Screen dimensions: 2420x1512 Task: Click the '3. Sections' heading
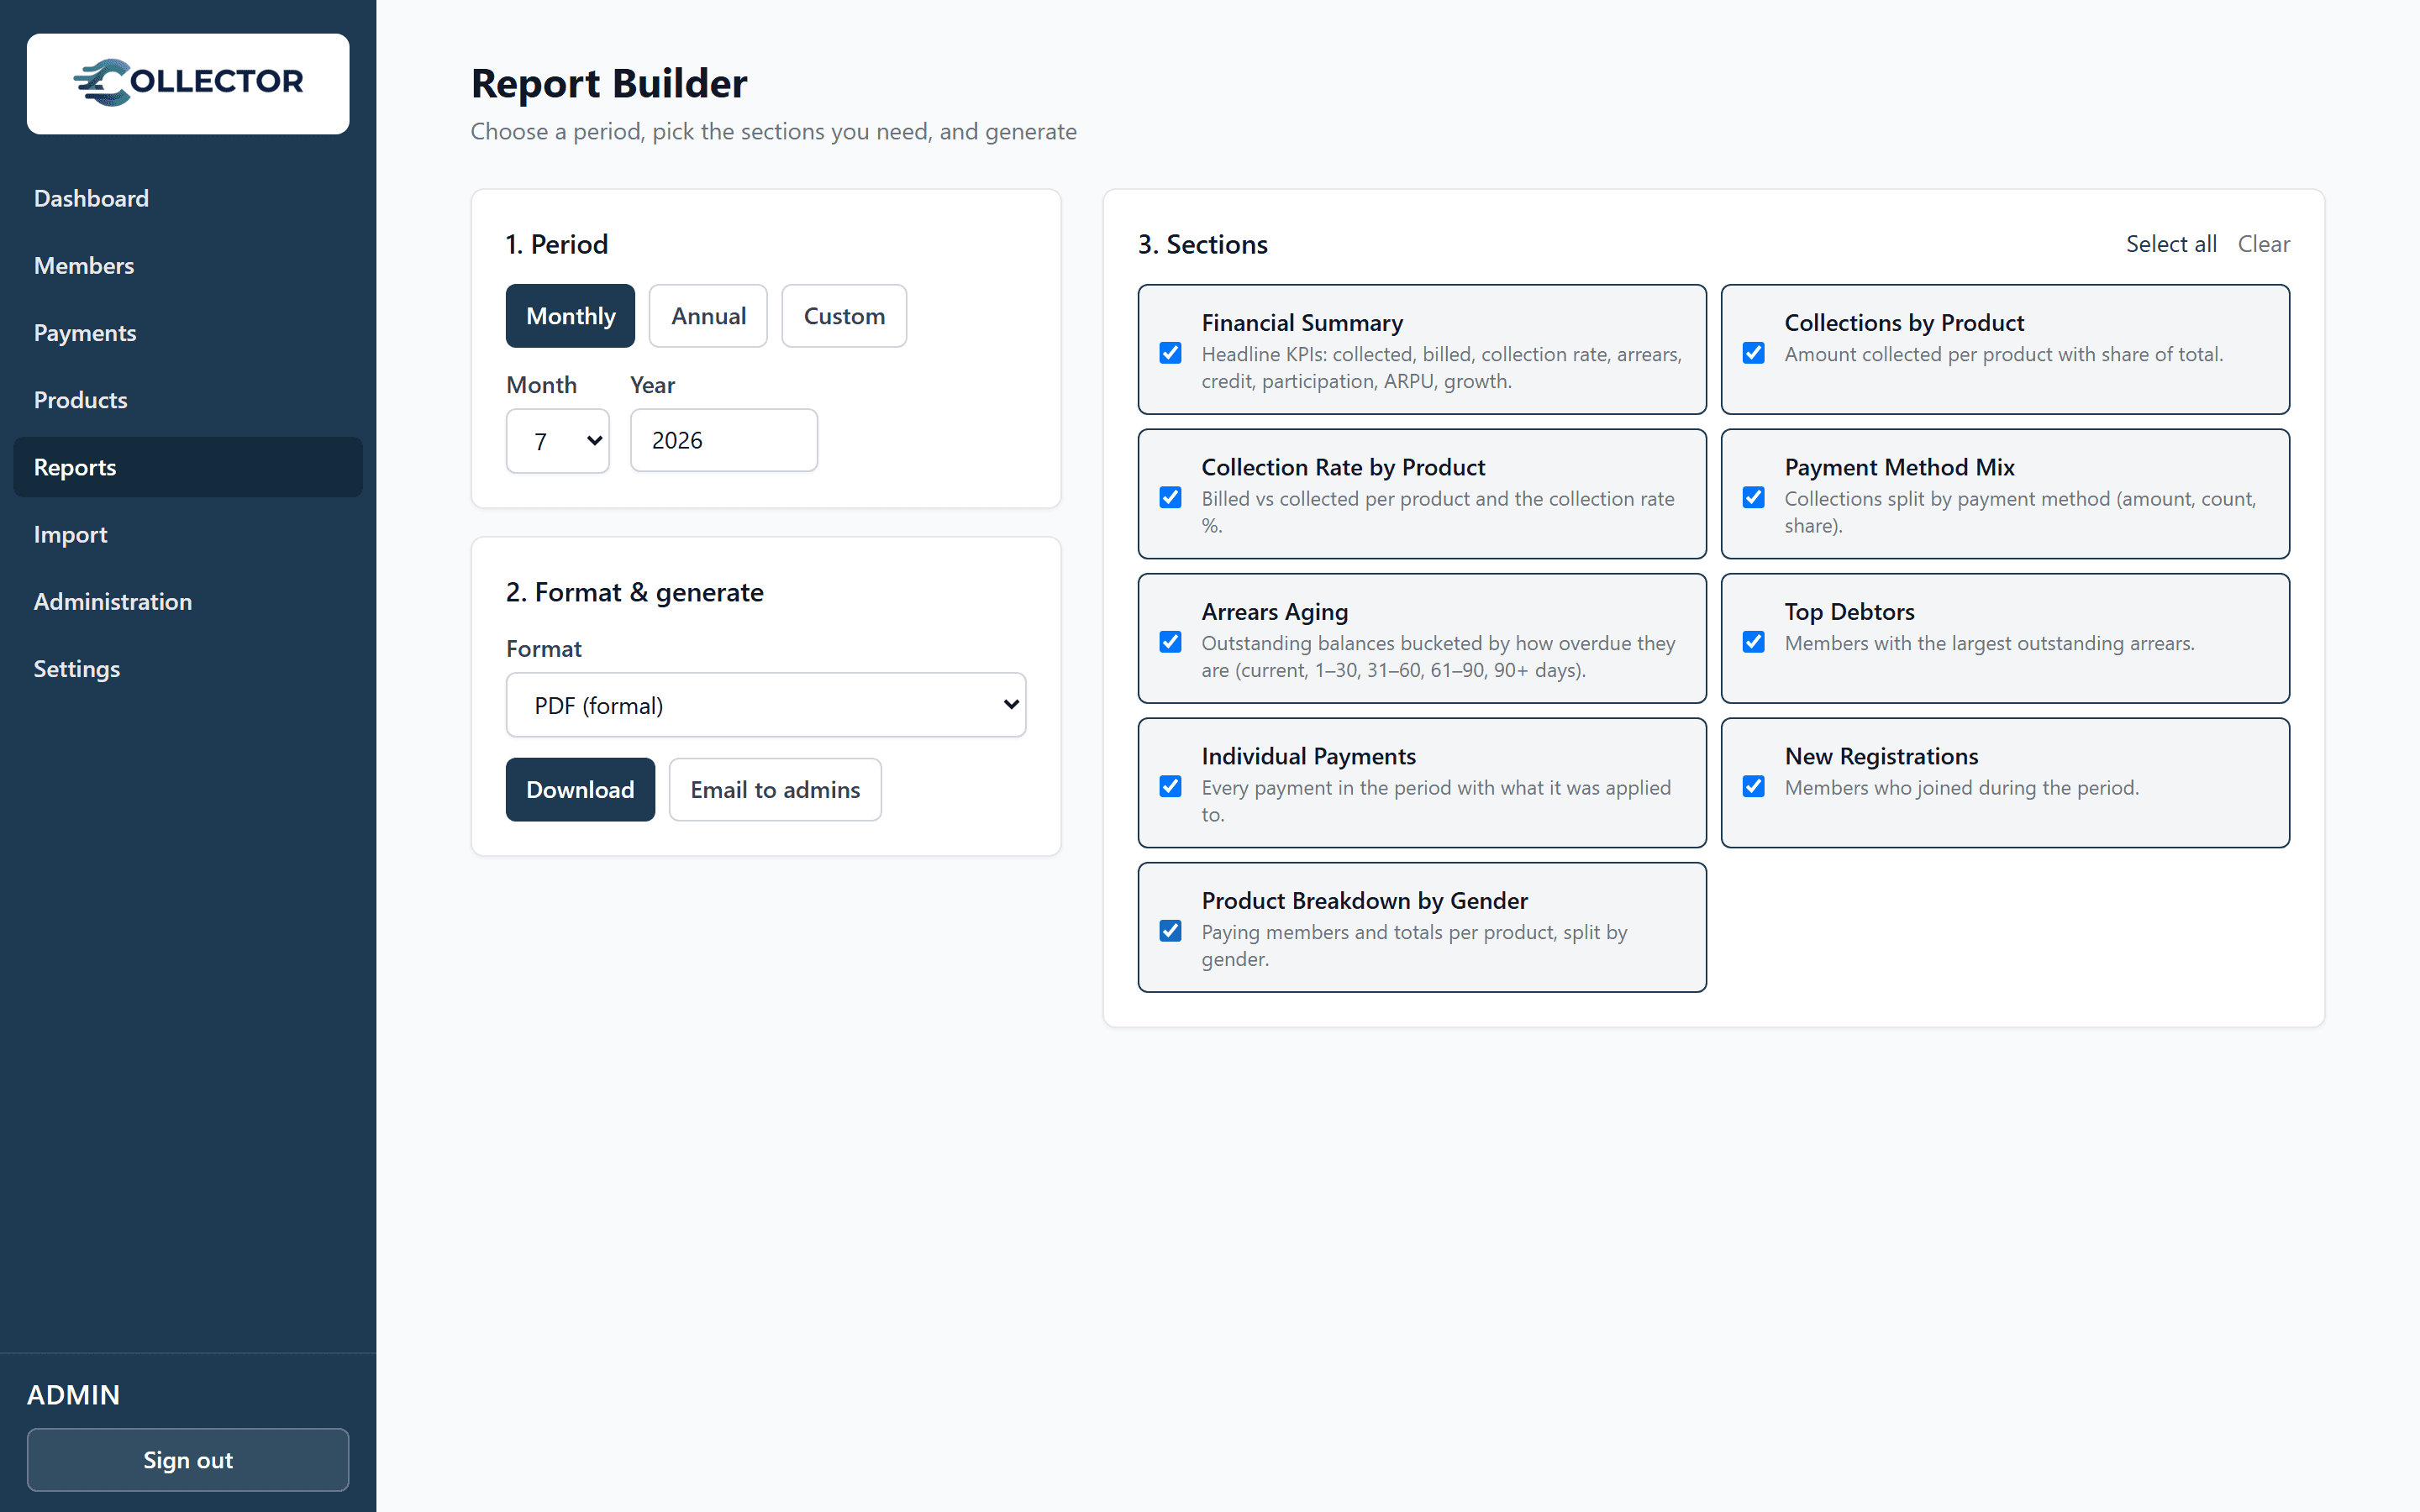tap(1202, 244)
